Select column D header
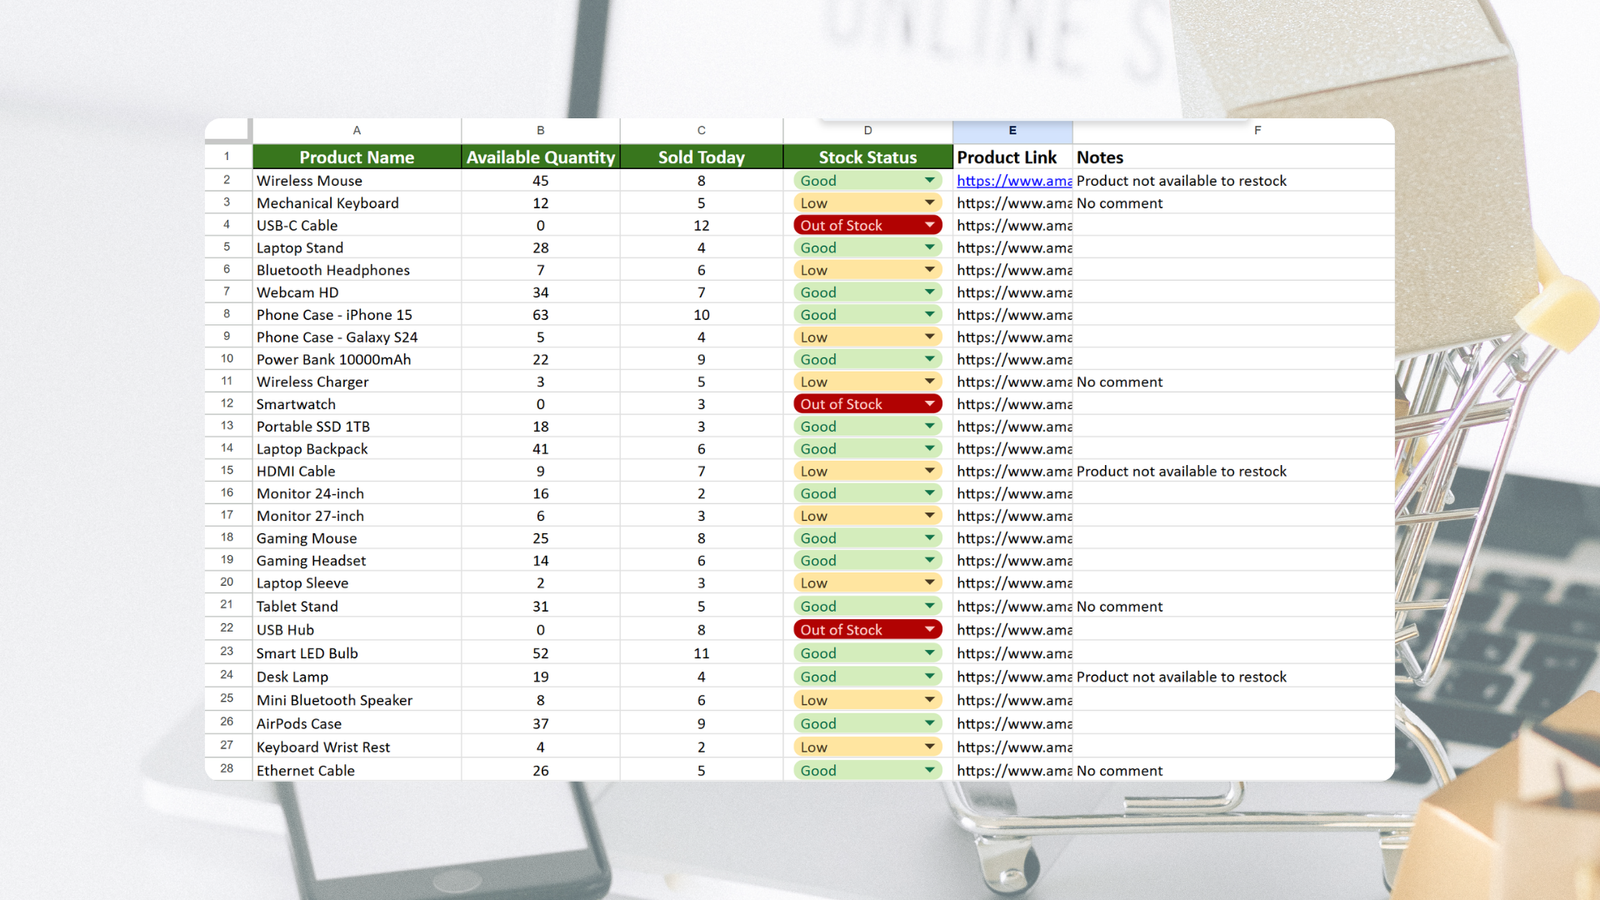The height and width of the screenshot is (900, 1600). pos(868,131)
